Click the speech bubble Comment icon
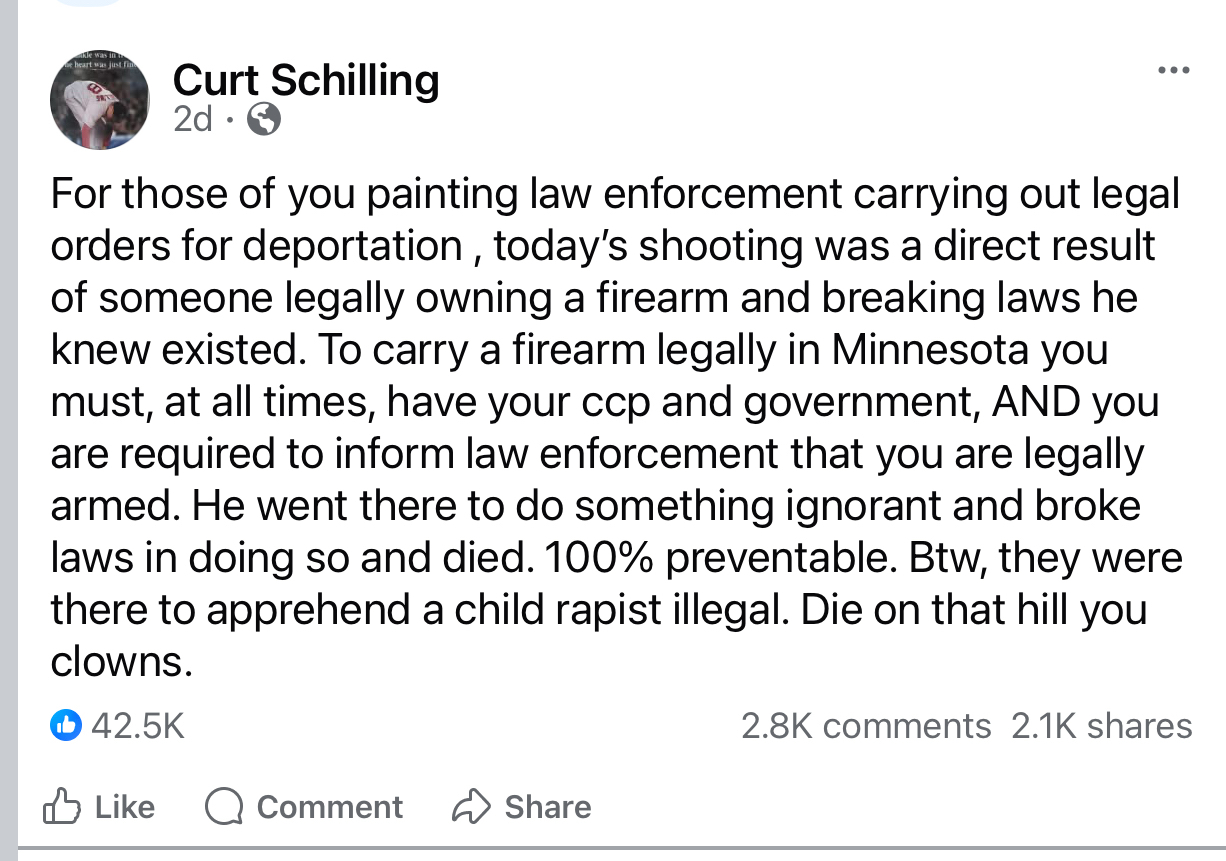1226x861 pixels. pyautogui.click(x=225, y=807)
